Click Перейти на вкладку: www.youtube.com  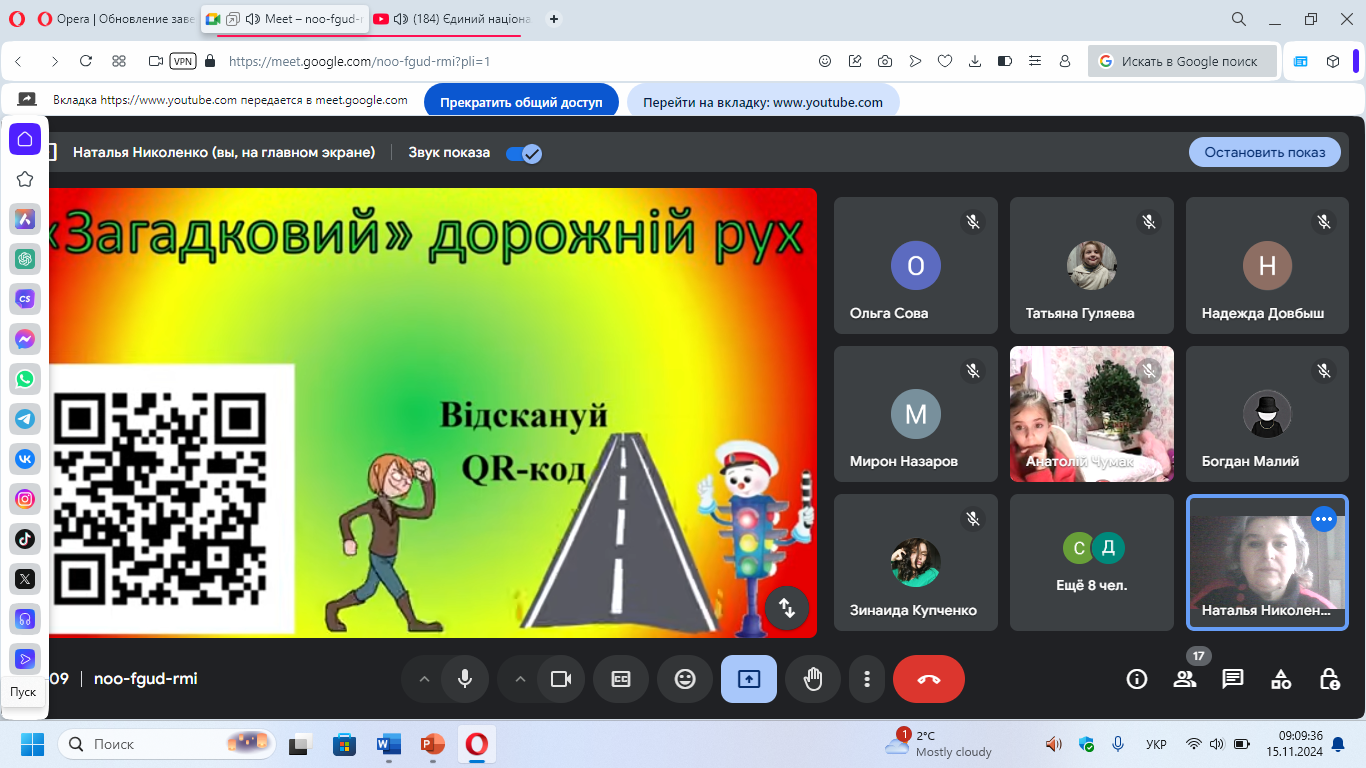(763, 102)
